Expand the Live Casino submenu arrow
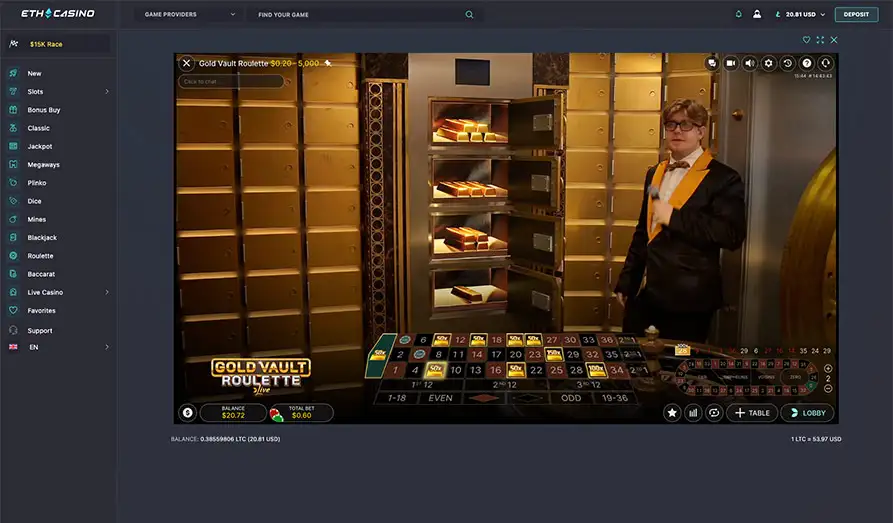The width and height of the screenshot is (893, 523). pos(106,292)
